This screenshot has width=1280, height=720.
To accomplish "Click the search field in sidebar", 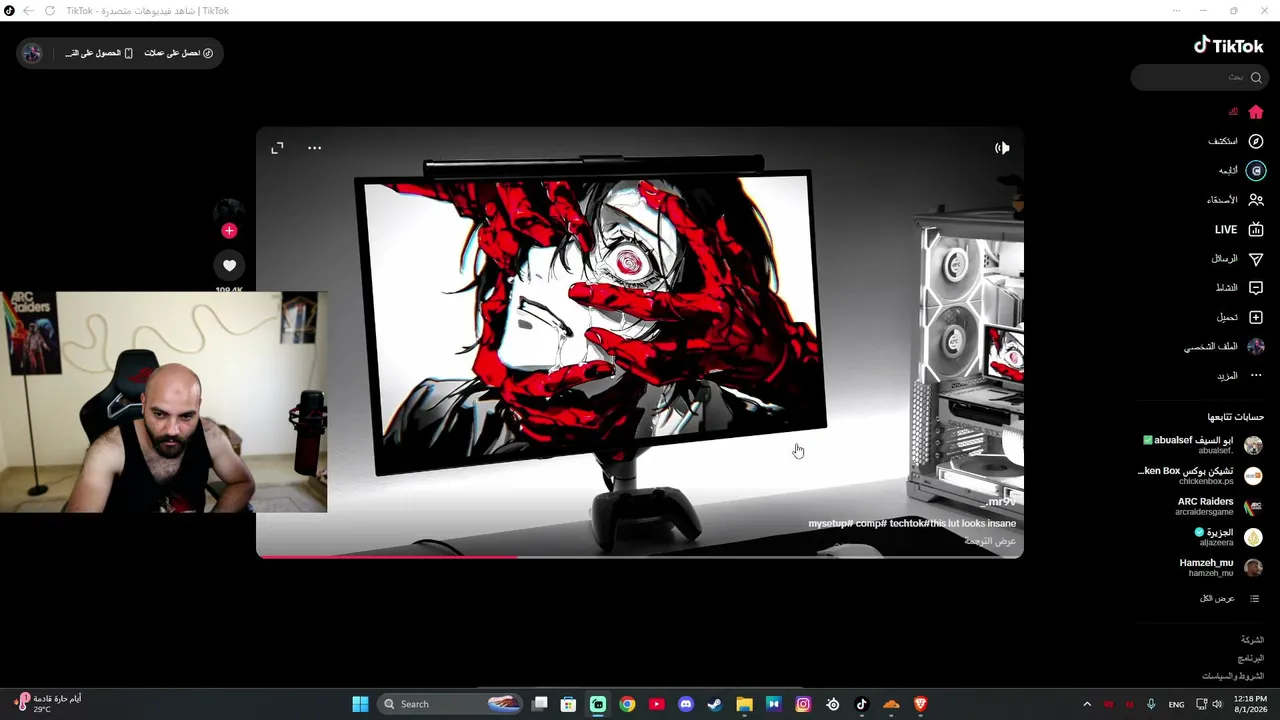I will coord(1198,77).
